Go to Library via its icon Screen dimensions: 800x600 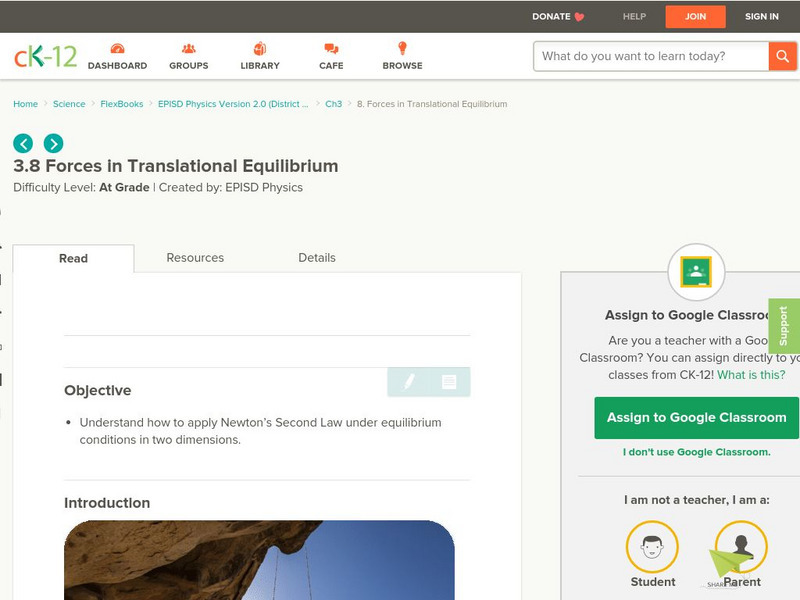point(260,49)
